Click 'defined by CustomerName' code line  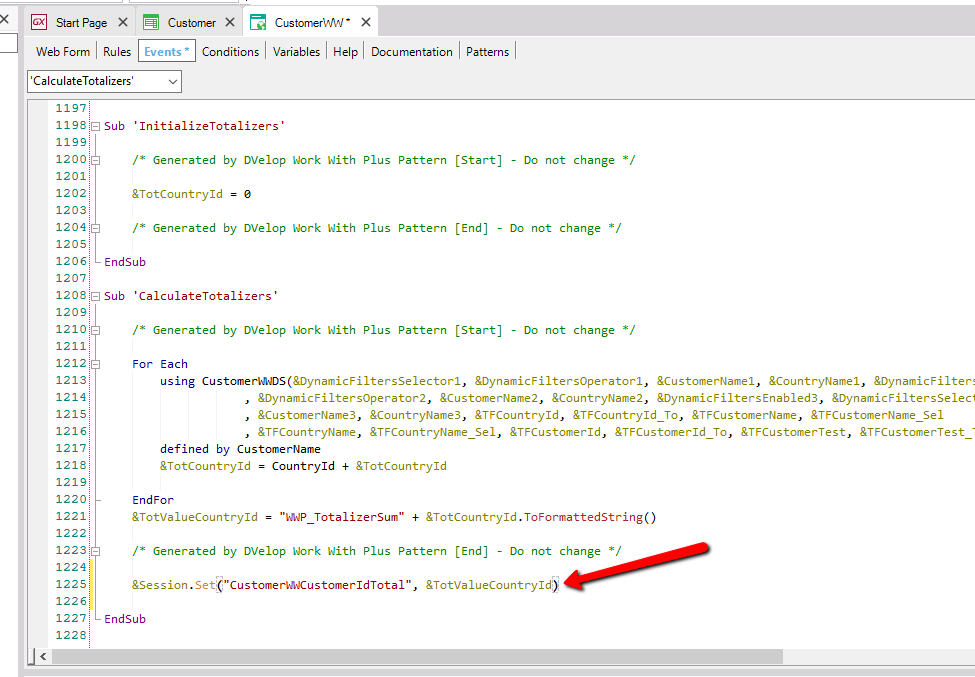(240, 449)
